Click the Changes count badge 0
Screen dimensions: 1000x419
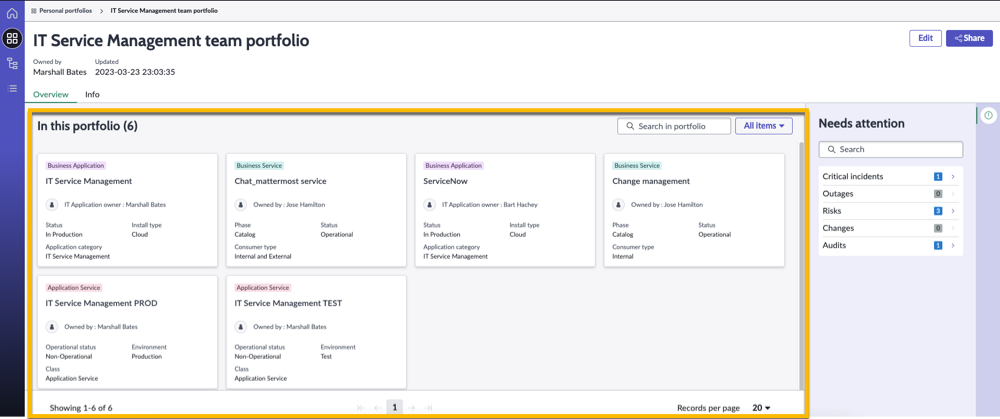click(x=938, y=228)
